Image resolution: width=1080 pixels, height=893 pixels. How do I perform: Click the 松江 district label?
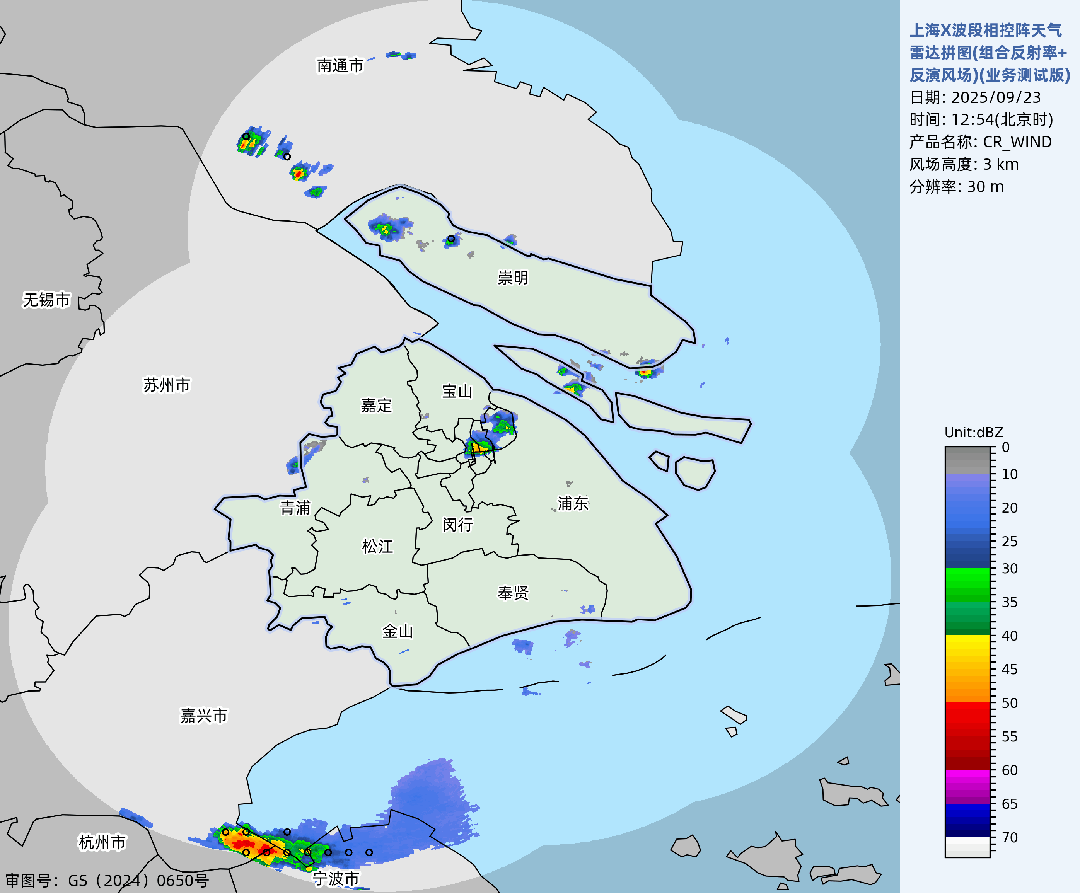click(377, 546)
